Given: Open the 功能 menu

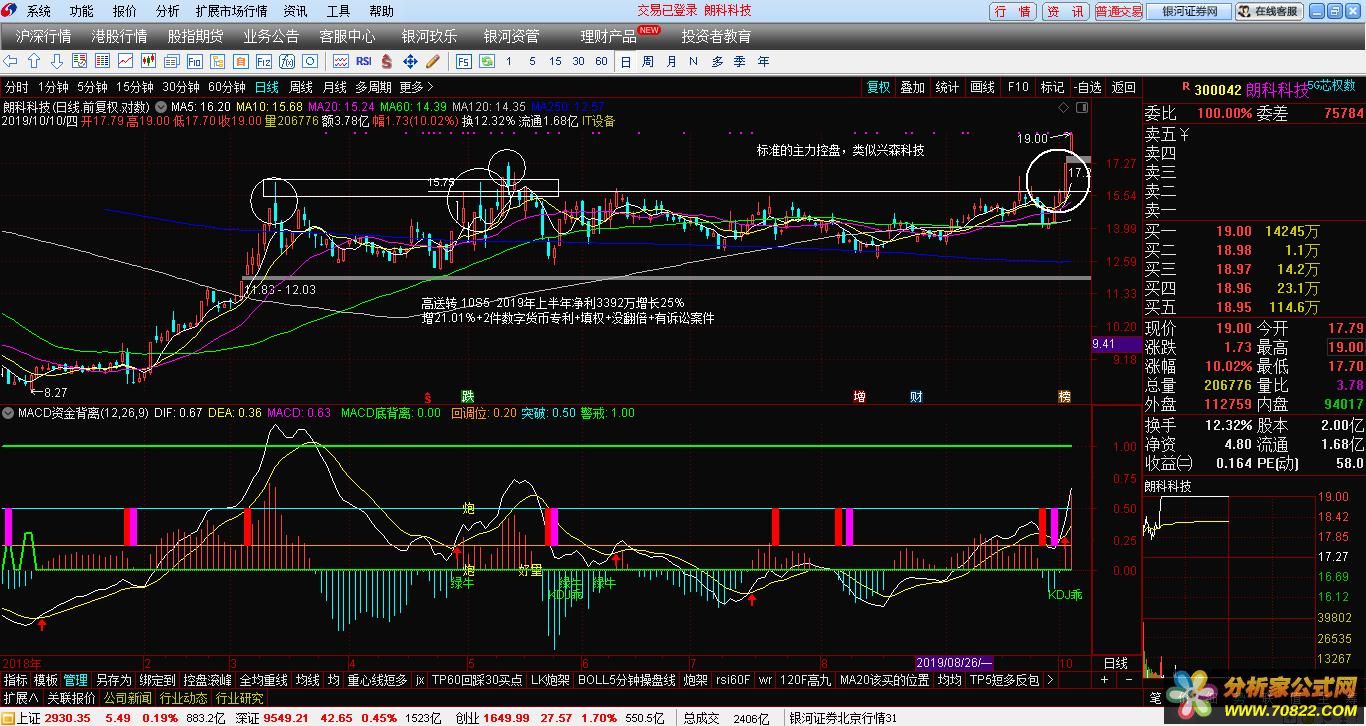Looking at the screenshot, I should point(82,11).
